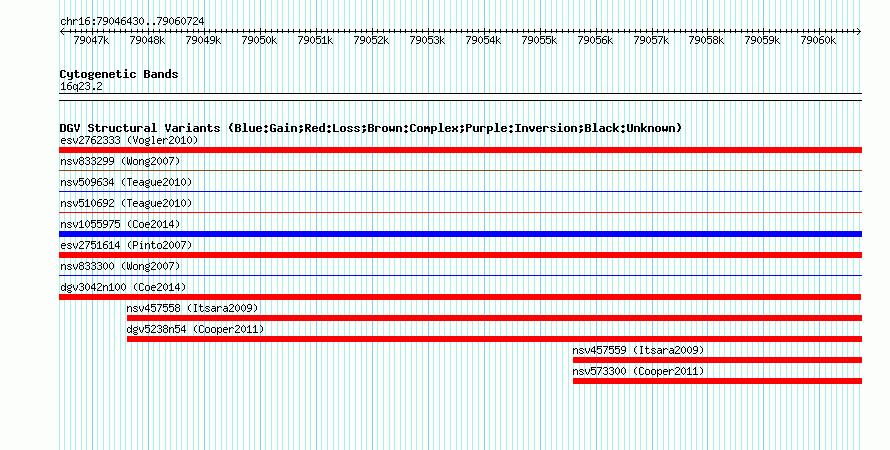Click the chr16:79046430..79060724 region label
This screenshot has width=890, height=450.
pos(132,21)
